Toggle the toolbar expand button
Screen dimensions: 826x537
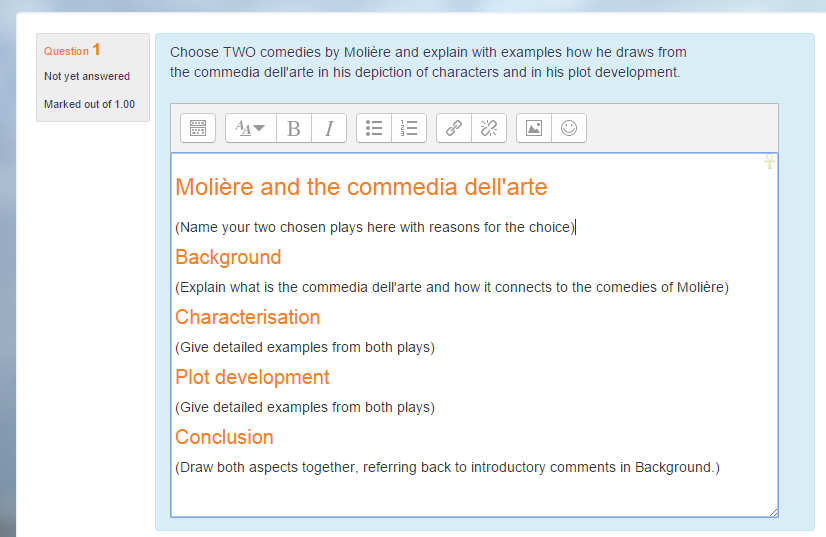(198, 128)
